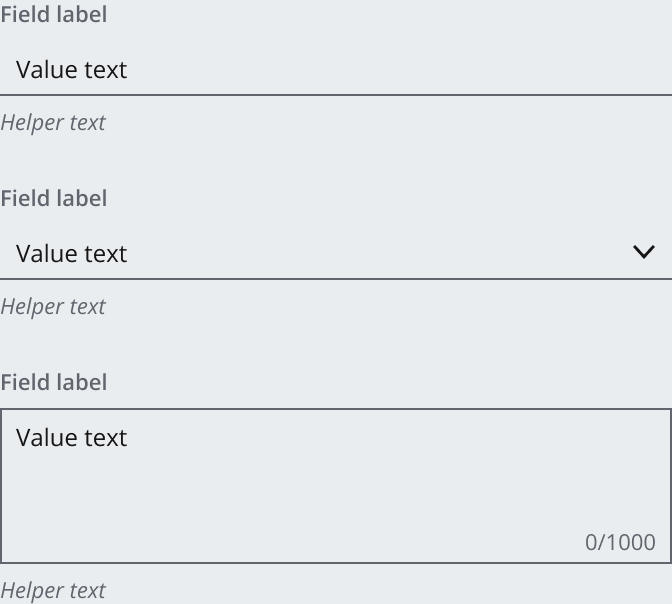Click empty area right of single-line Value text
This screenshot has height=604, width=672.
(400, 70)
